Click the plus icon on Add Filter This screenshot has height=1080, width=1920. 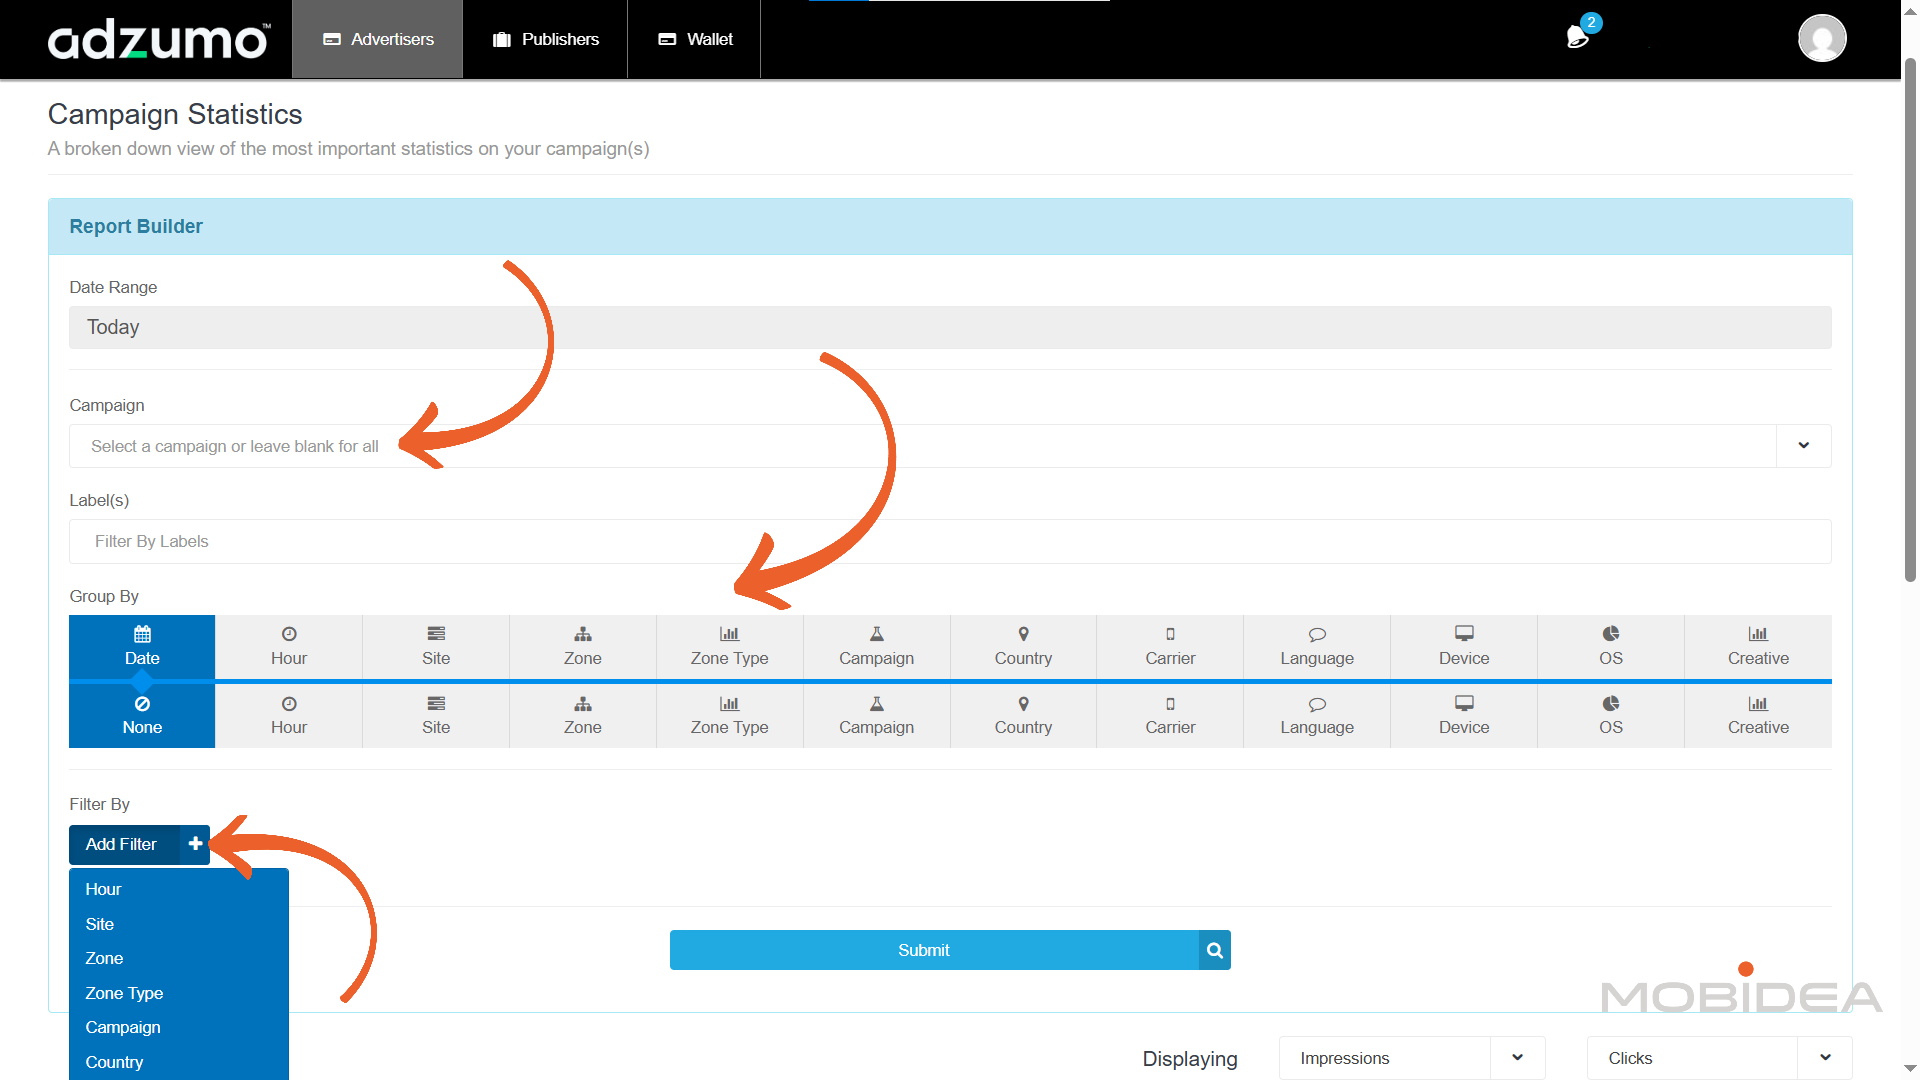(x=195, y=844)
